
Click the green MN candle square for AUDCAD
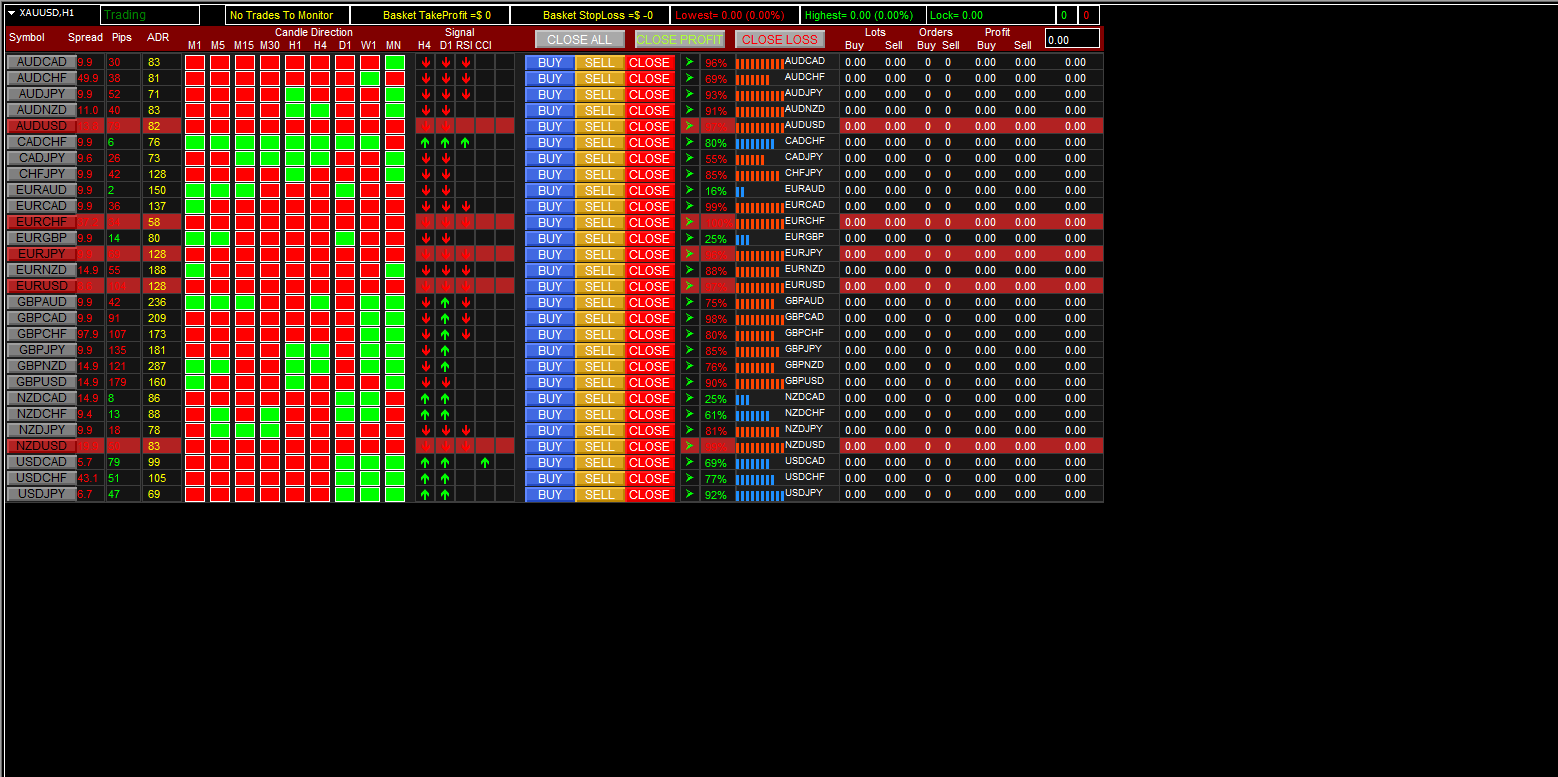pos(395,62)
